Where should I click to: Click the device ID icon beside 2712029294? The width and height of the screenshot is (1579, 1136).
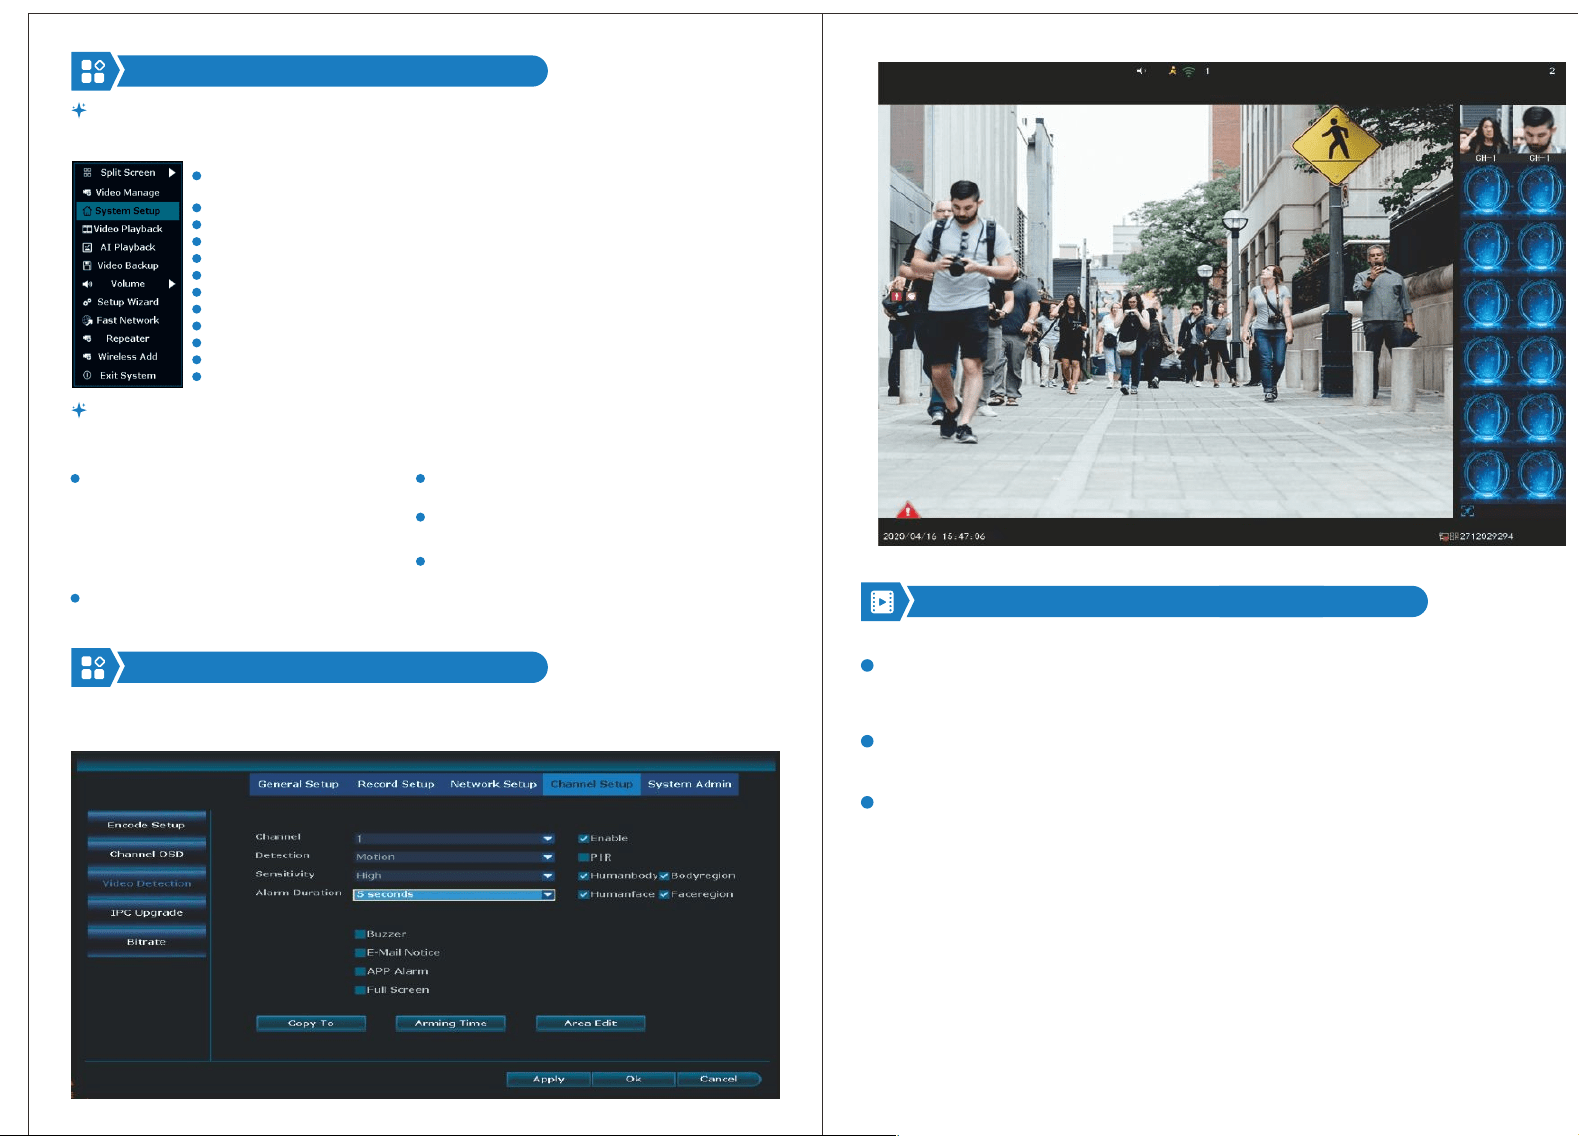click(x=1444, y=537)
